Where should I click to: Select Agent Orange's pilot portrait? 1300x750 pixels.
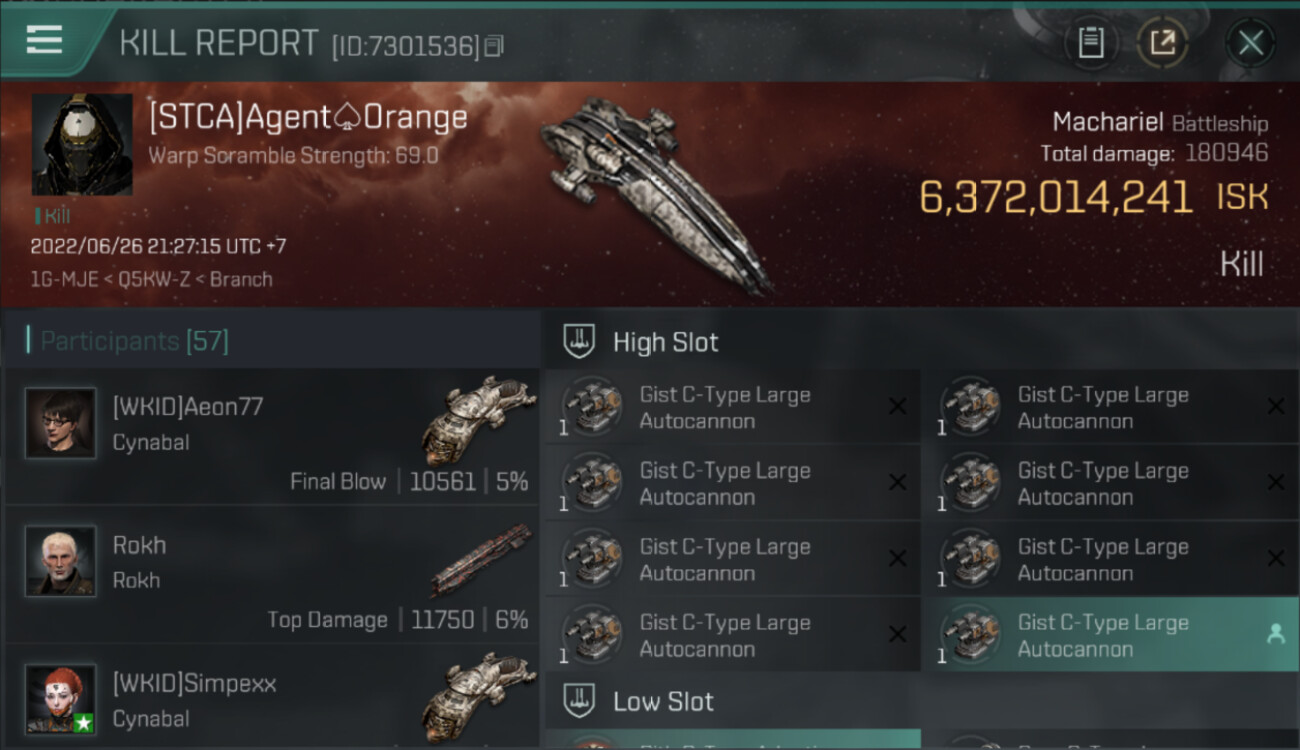(82, 144)
